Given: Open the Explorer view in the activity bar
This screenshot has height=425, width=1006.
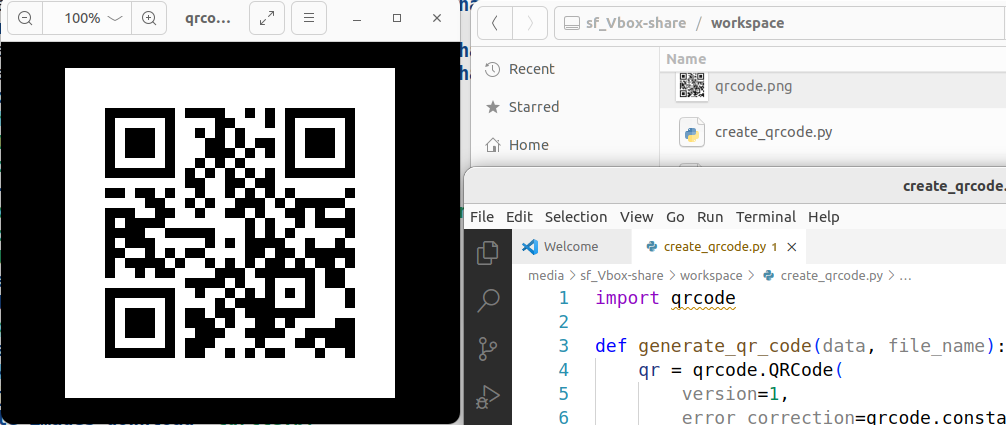Looking at the screenshot, I should point(488,252).
